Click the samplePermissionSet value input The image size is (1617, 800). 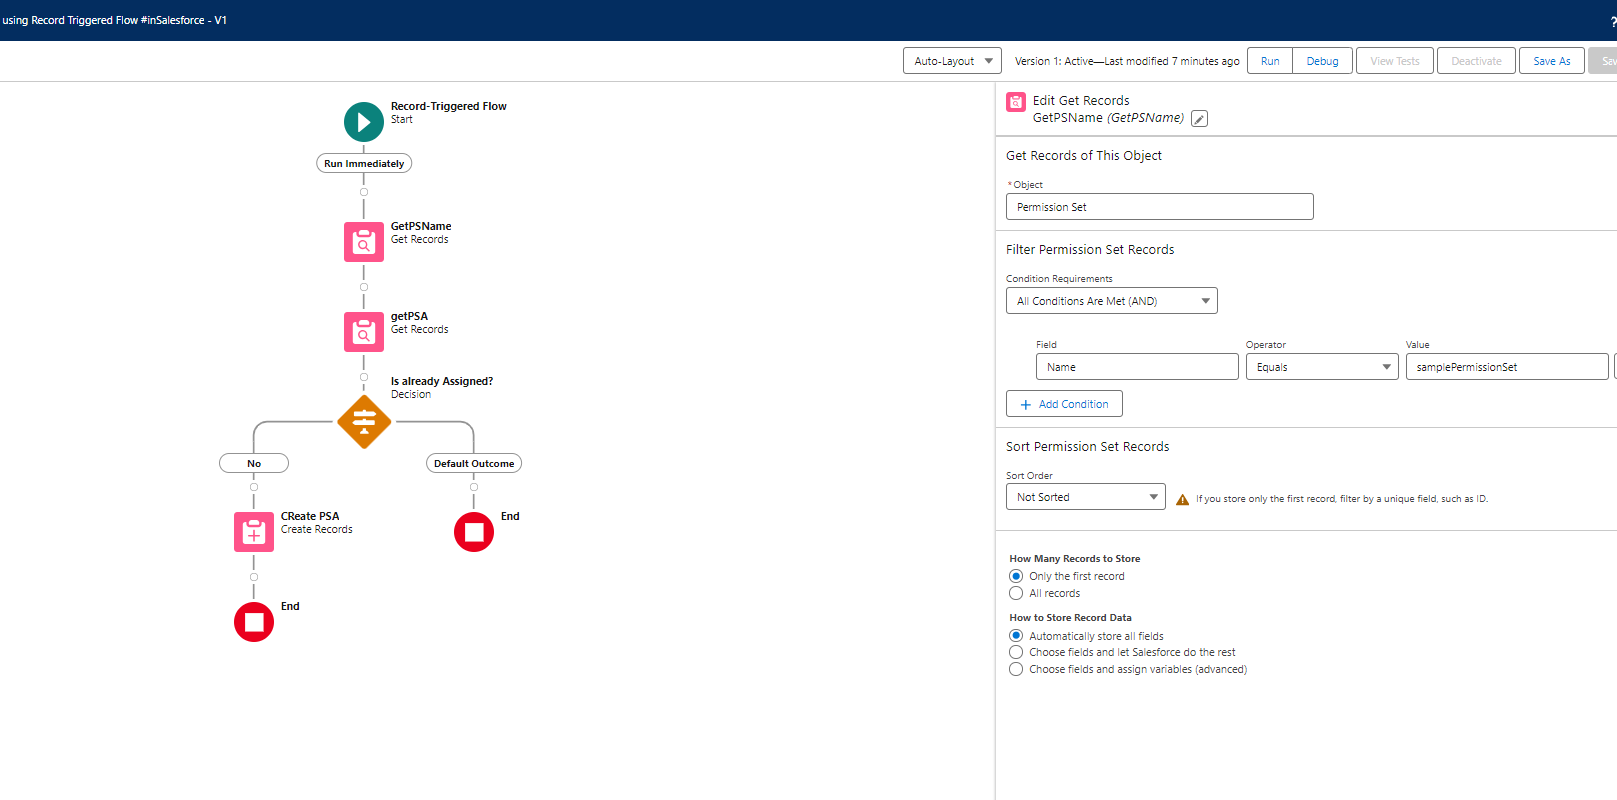tap(1507, 367)
